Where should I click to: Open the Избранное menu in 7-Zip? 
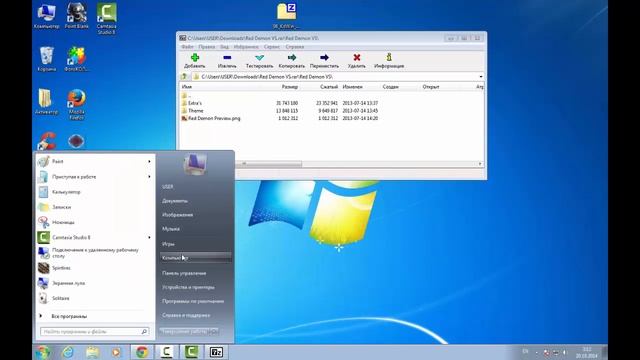pos(246,47)
